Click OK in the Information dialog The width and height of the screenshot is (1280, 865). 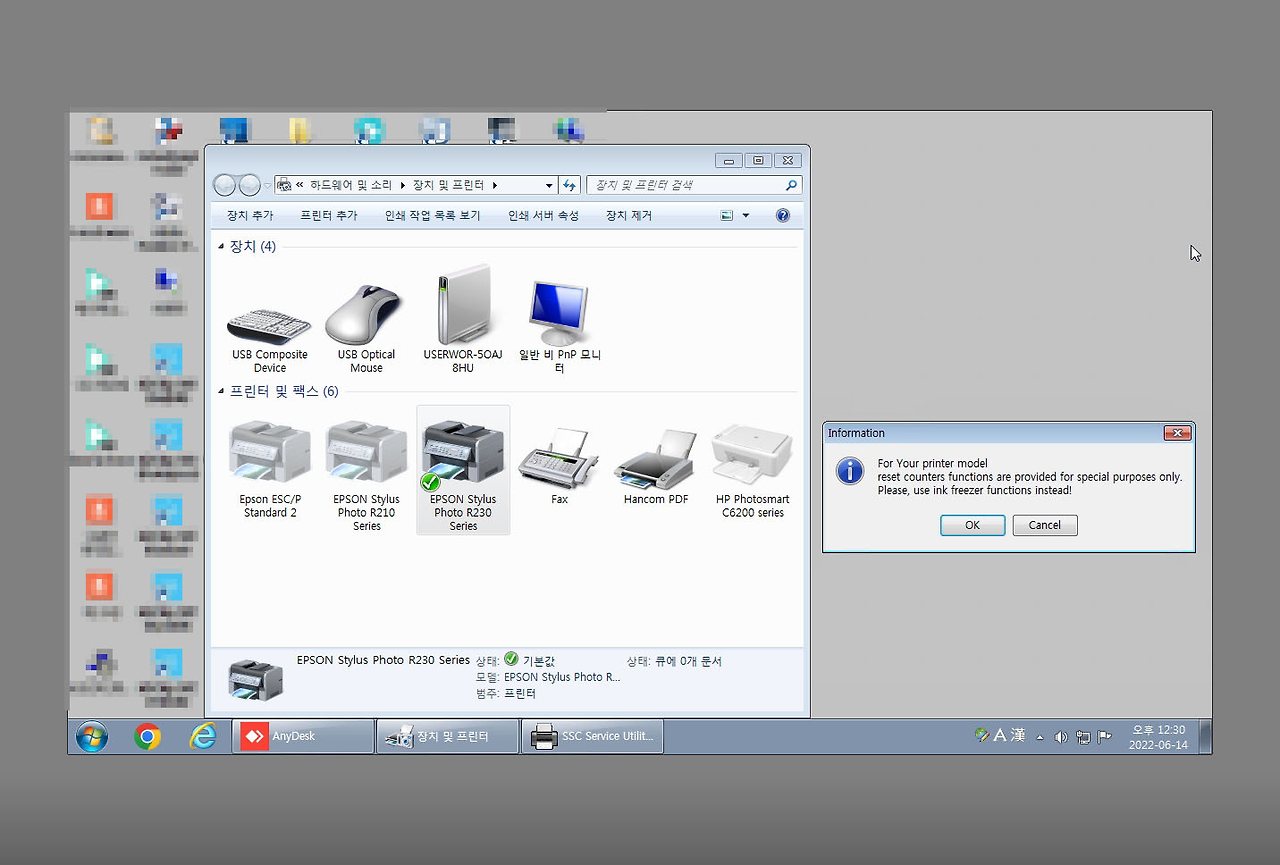(971, 525)
